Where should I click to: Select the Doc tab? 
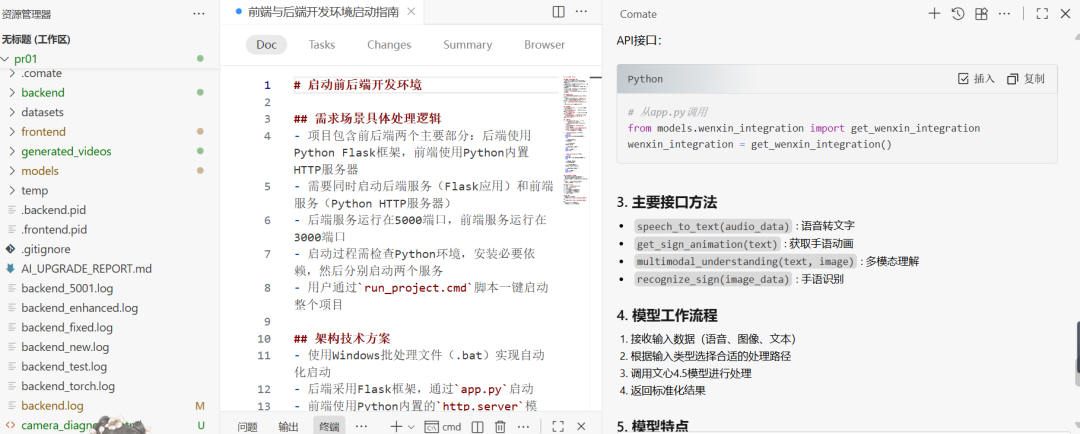(x=267, y=45)
